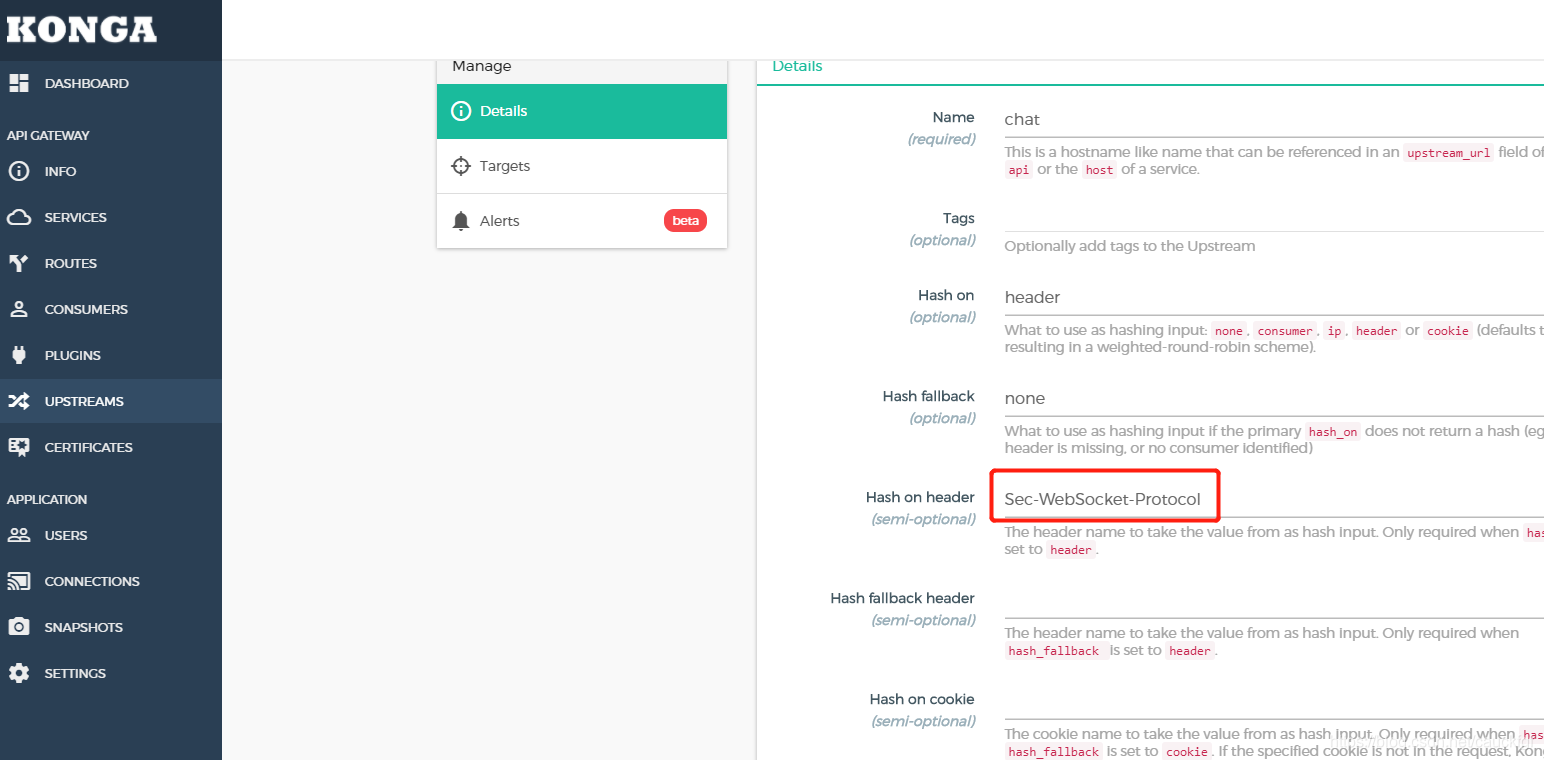
Task: Click the Plugins plug icon
Action: pos(19,355)
